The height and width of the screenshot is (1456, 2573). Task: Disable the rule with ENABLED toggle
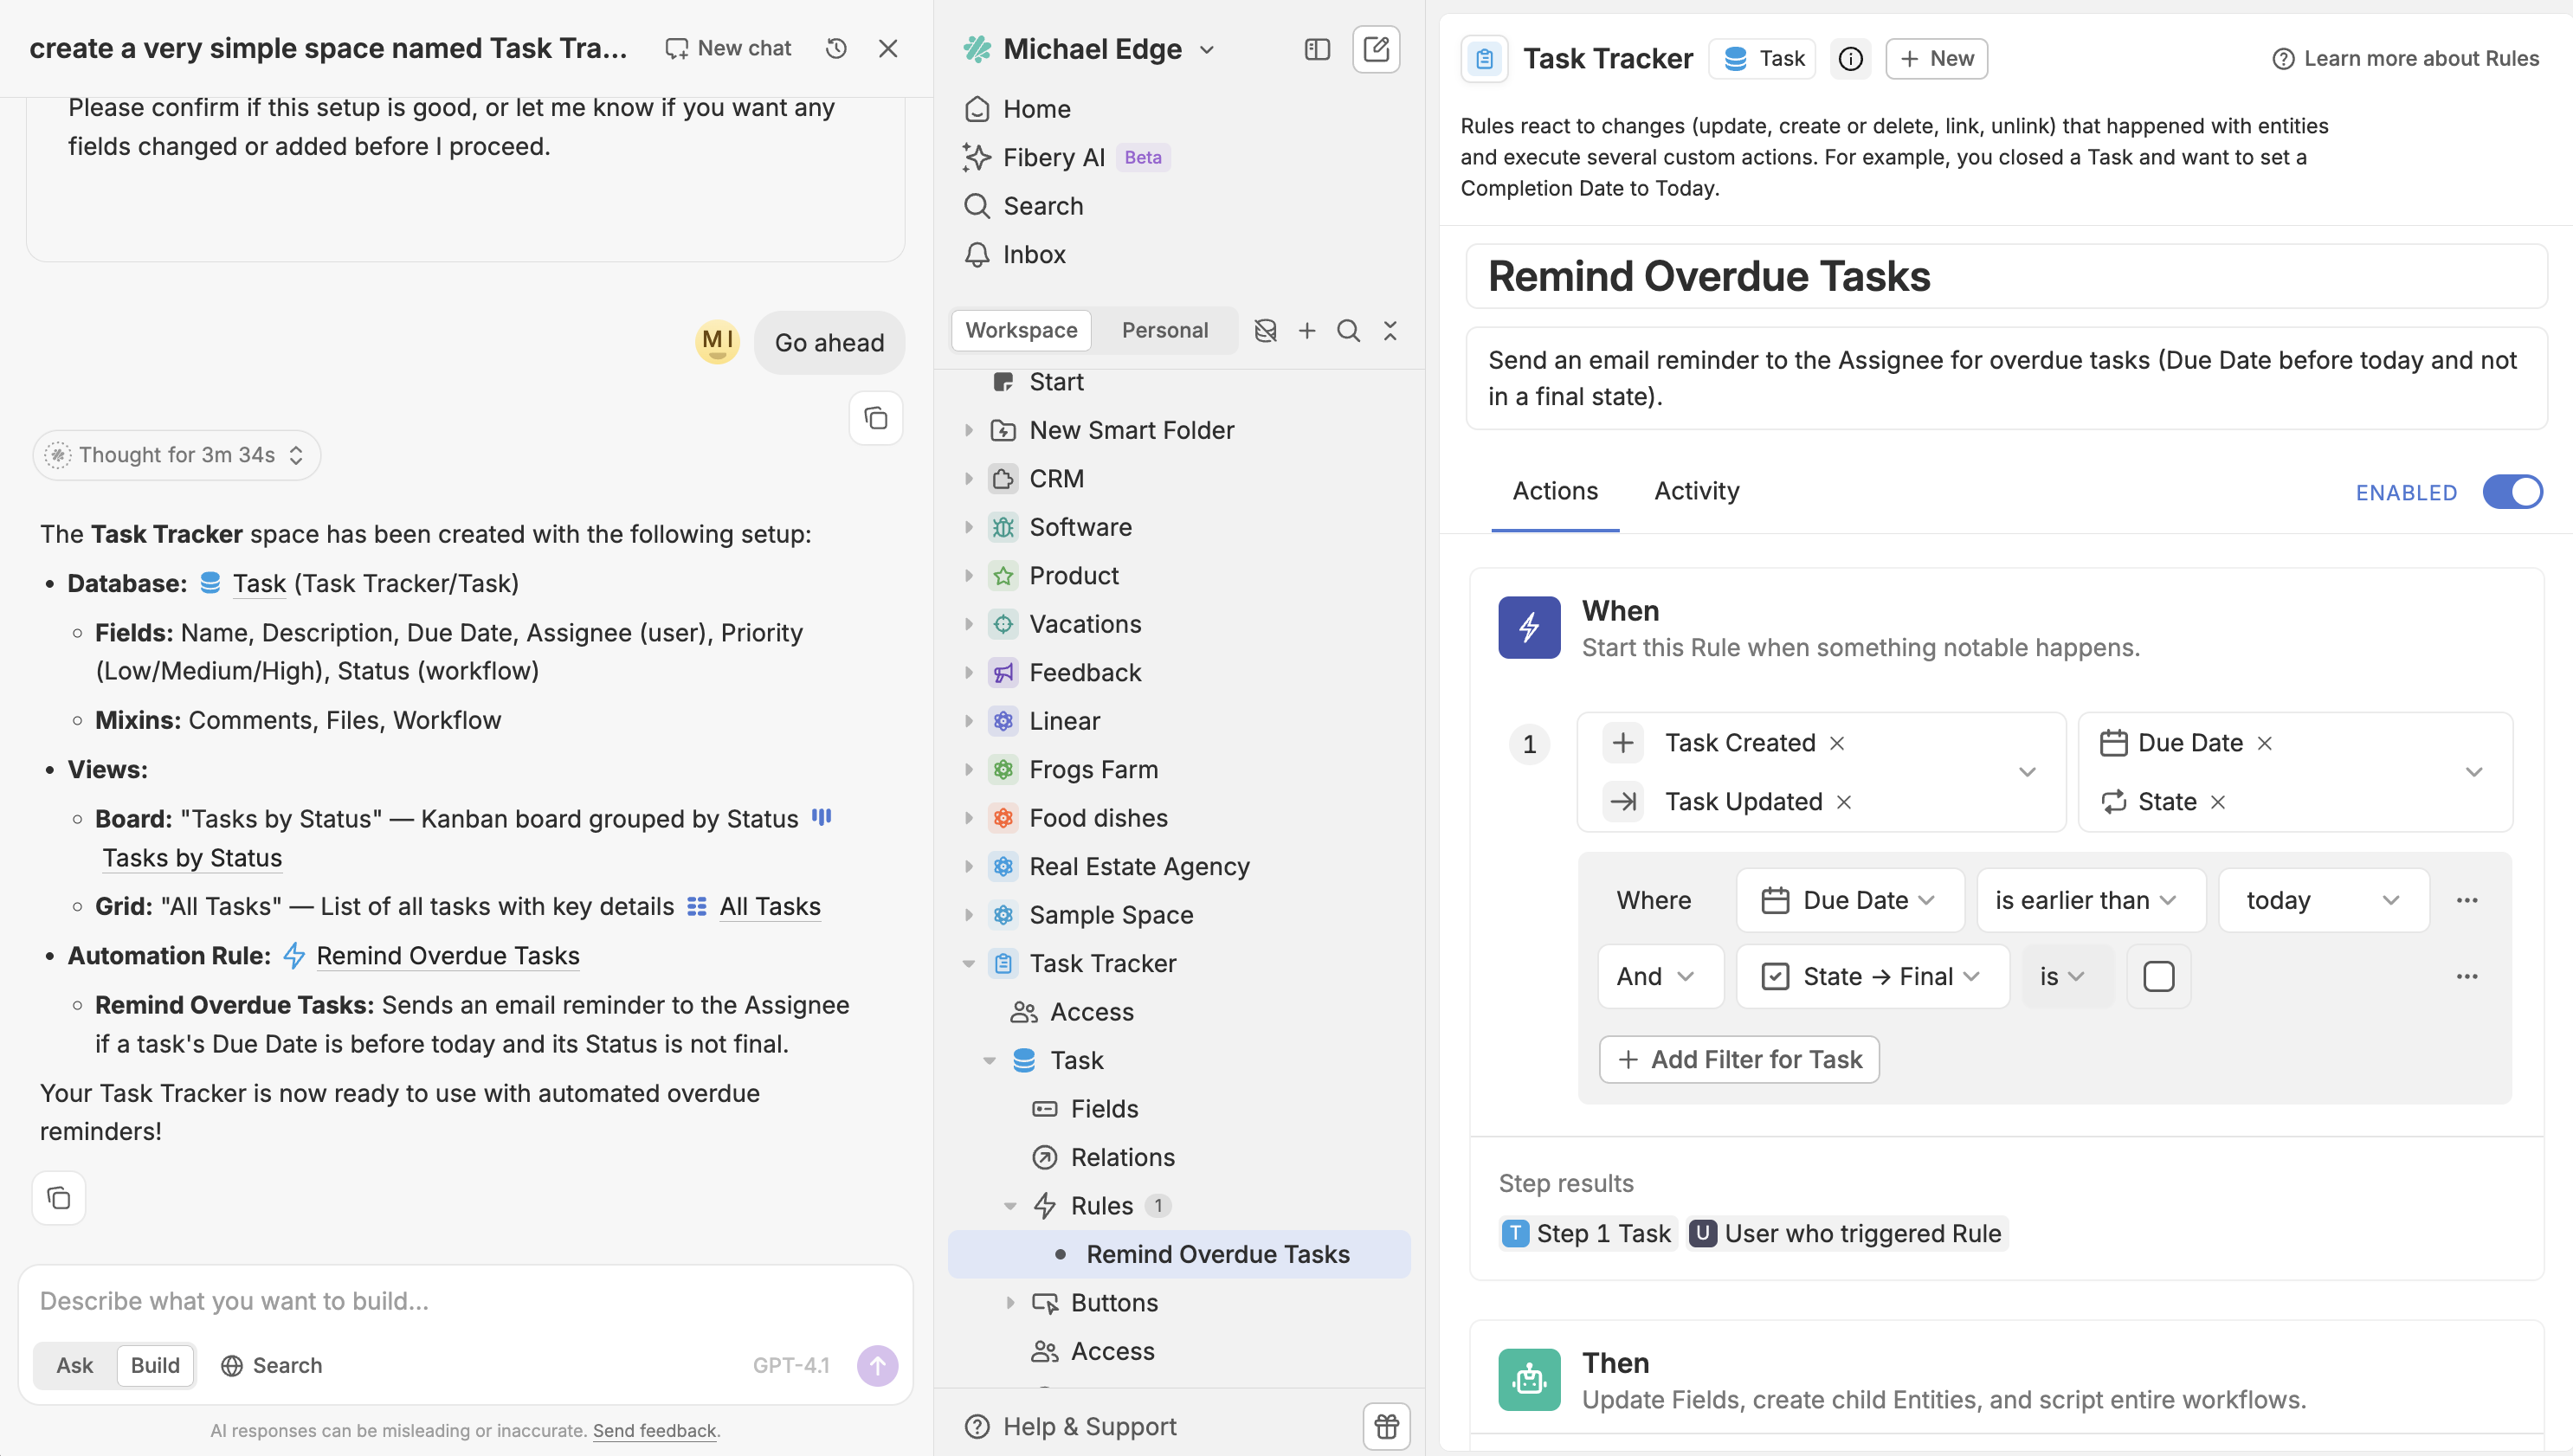click(2512, 492)
